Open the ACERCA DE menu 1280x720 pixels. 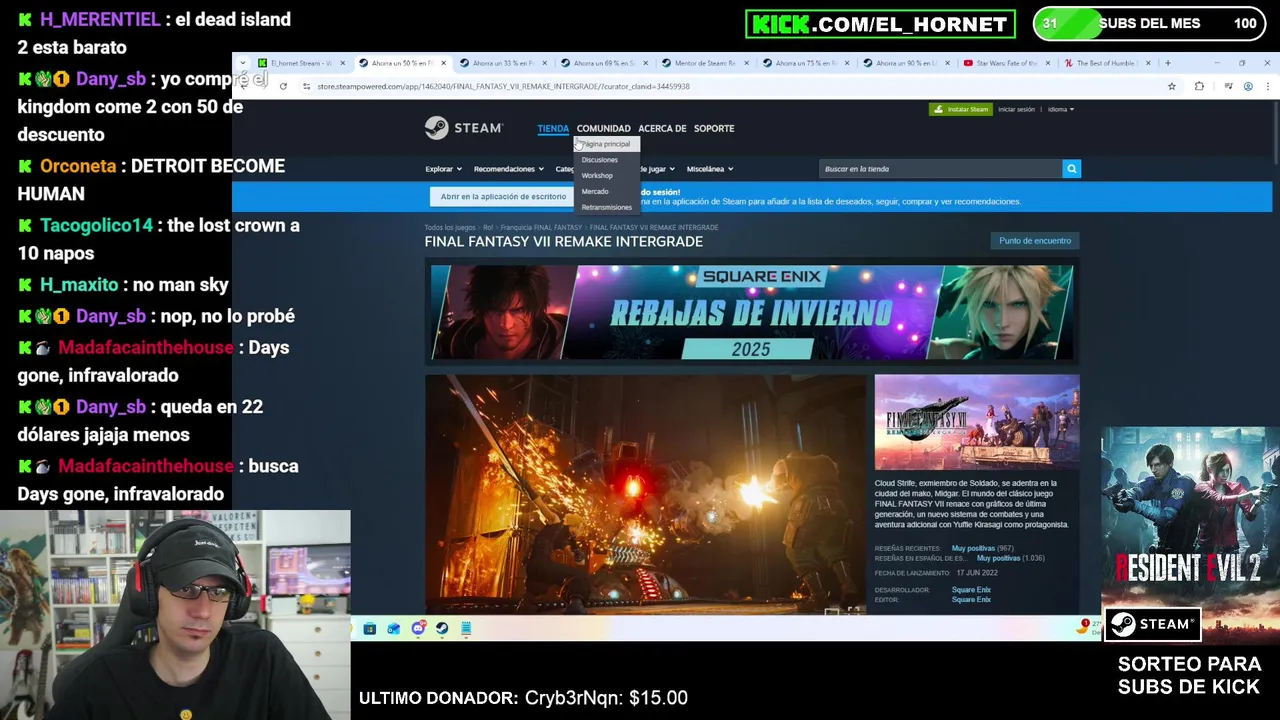point(662,128)
